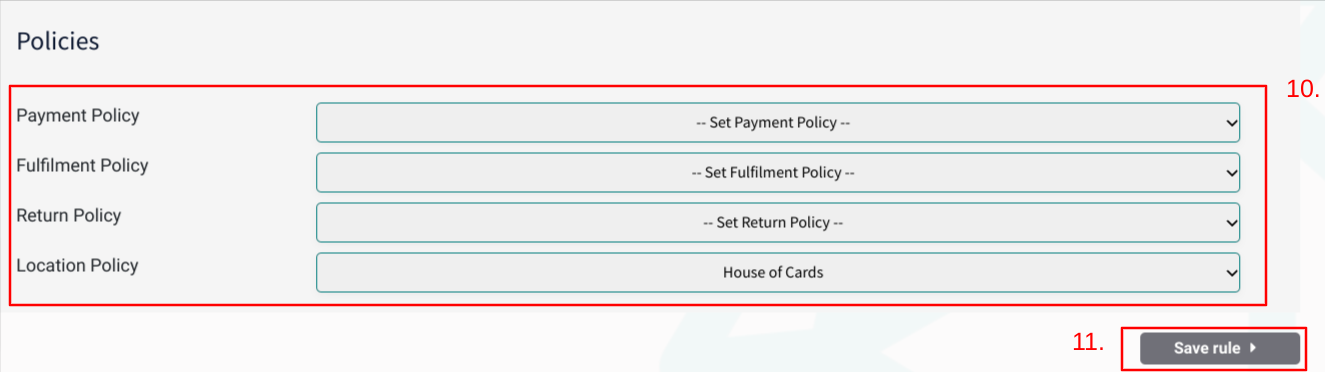Click the '-- Set Return Policy --' placeholder text
The width and height of the screenshot is (1325, 372).
(x=773, y=223)
